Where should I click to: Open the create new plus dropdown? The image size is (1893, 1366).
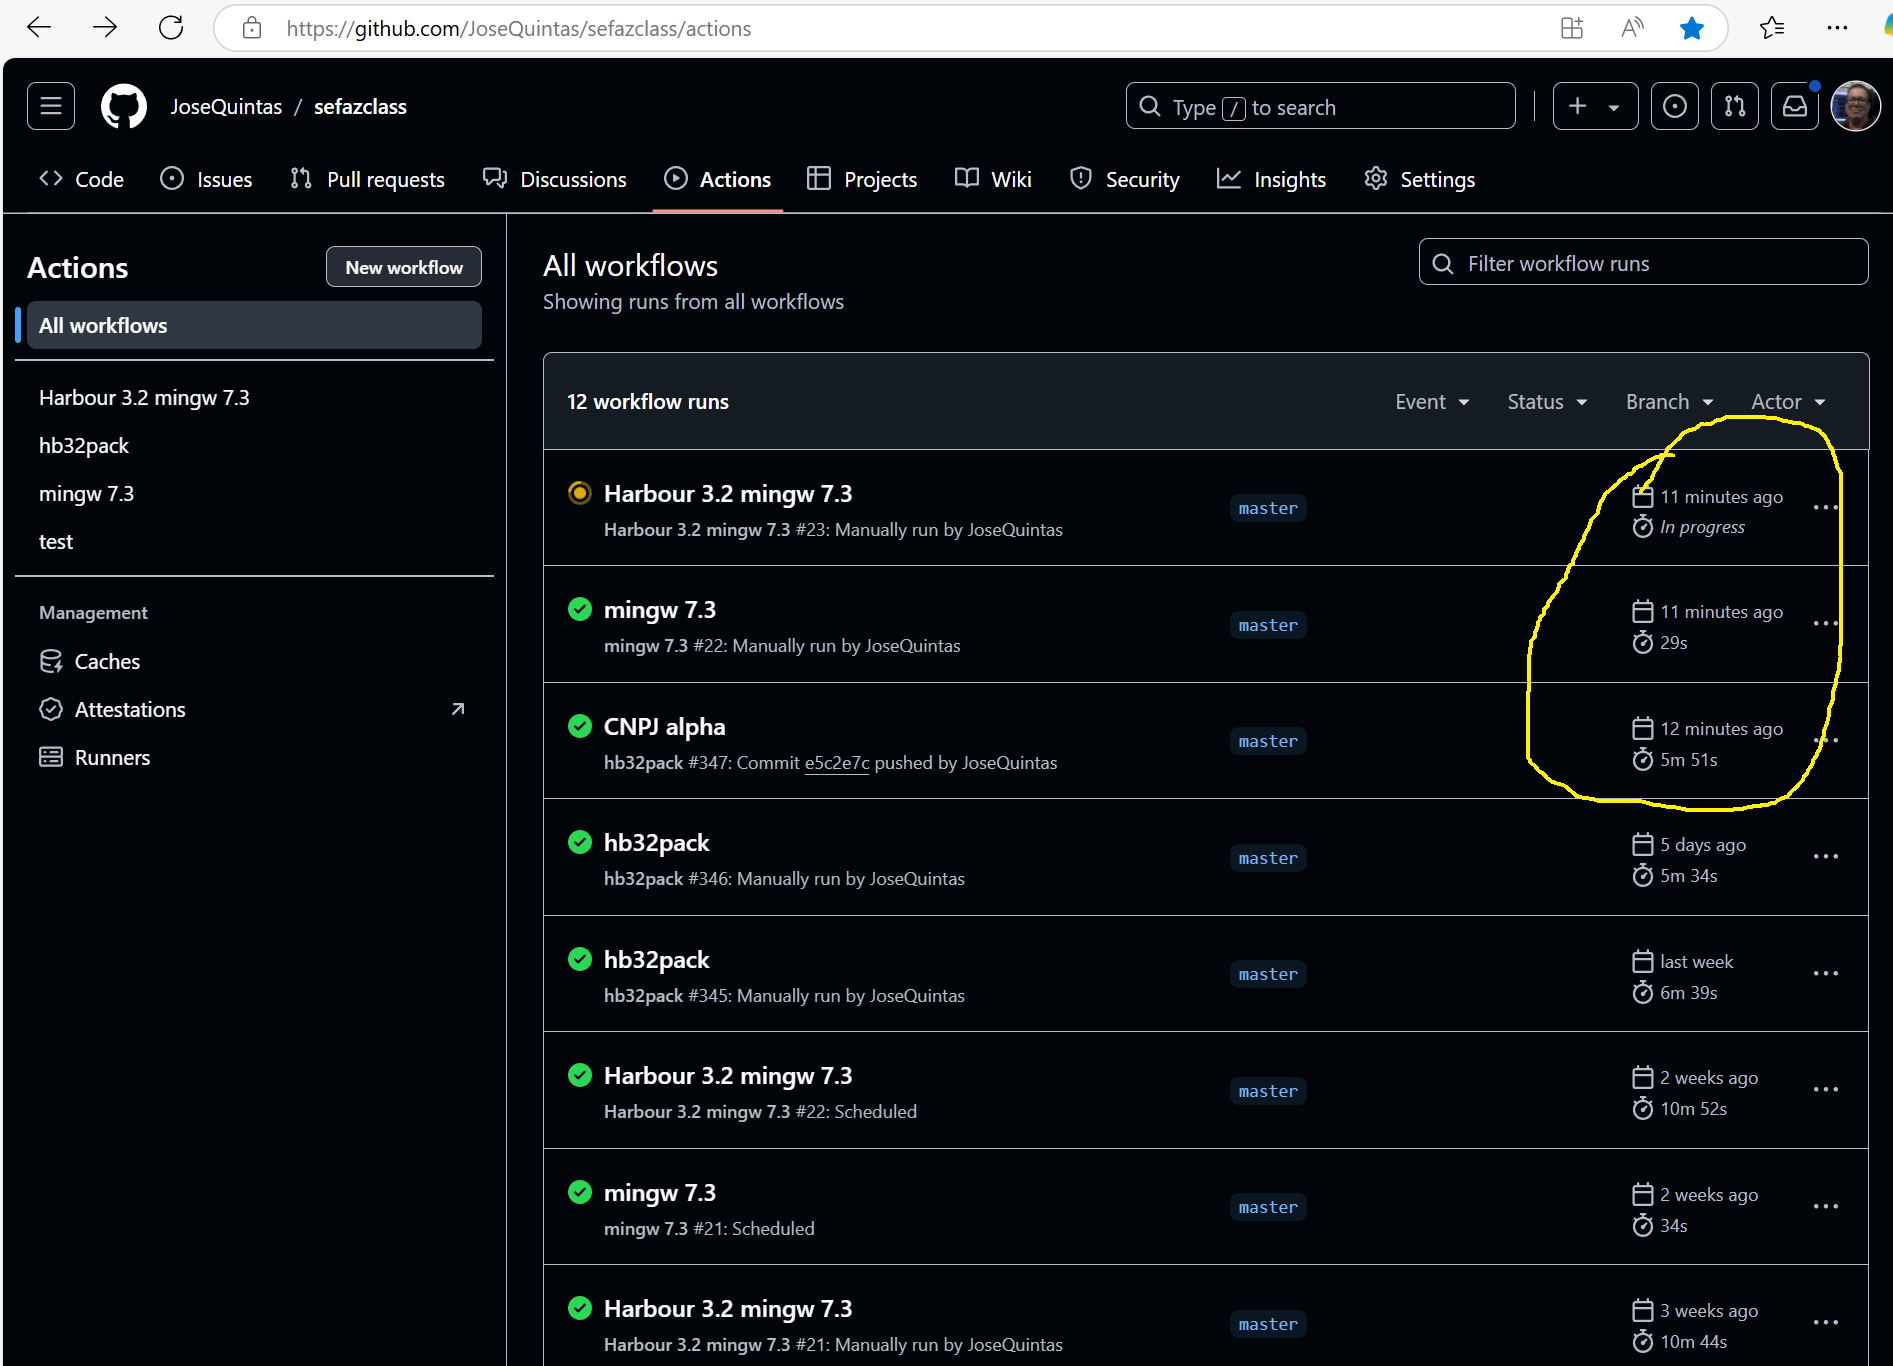point(1594,107)
